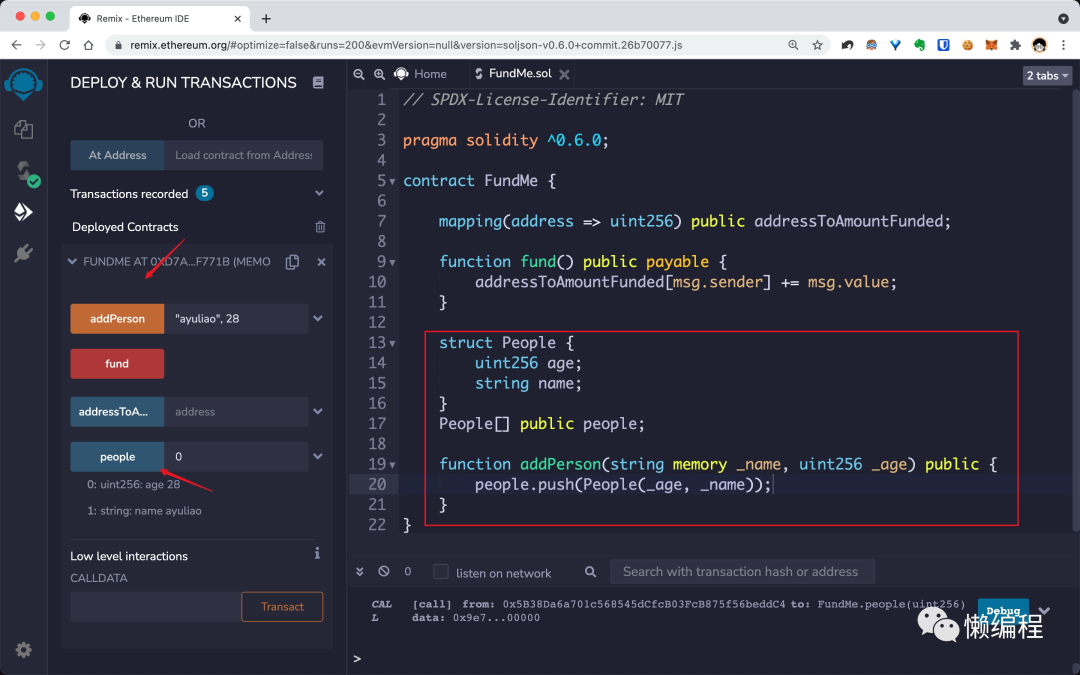Click the Remix logo at top of sidebar
This screenshot has height=675, width=1080.
[23, 84]
